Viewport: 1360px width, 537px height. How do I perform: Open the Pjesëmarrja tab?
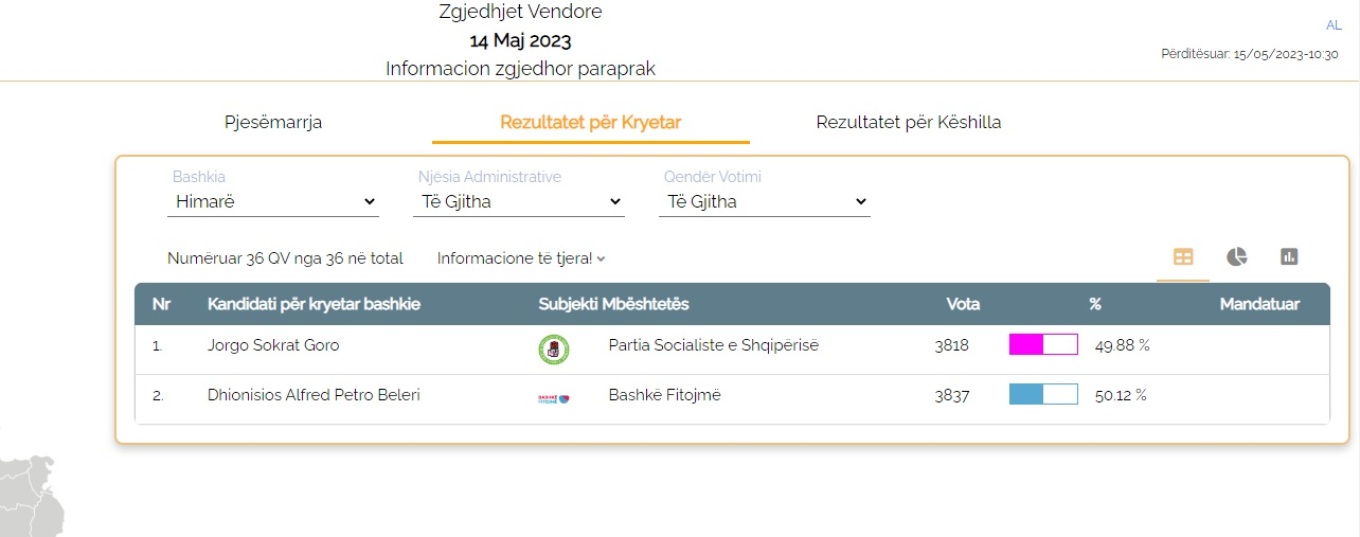pyautogui.click(x=273, y=123)
